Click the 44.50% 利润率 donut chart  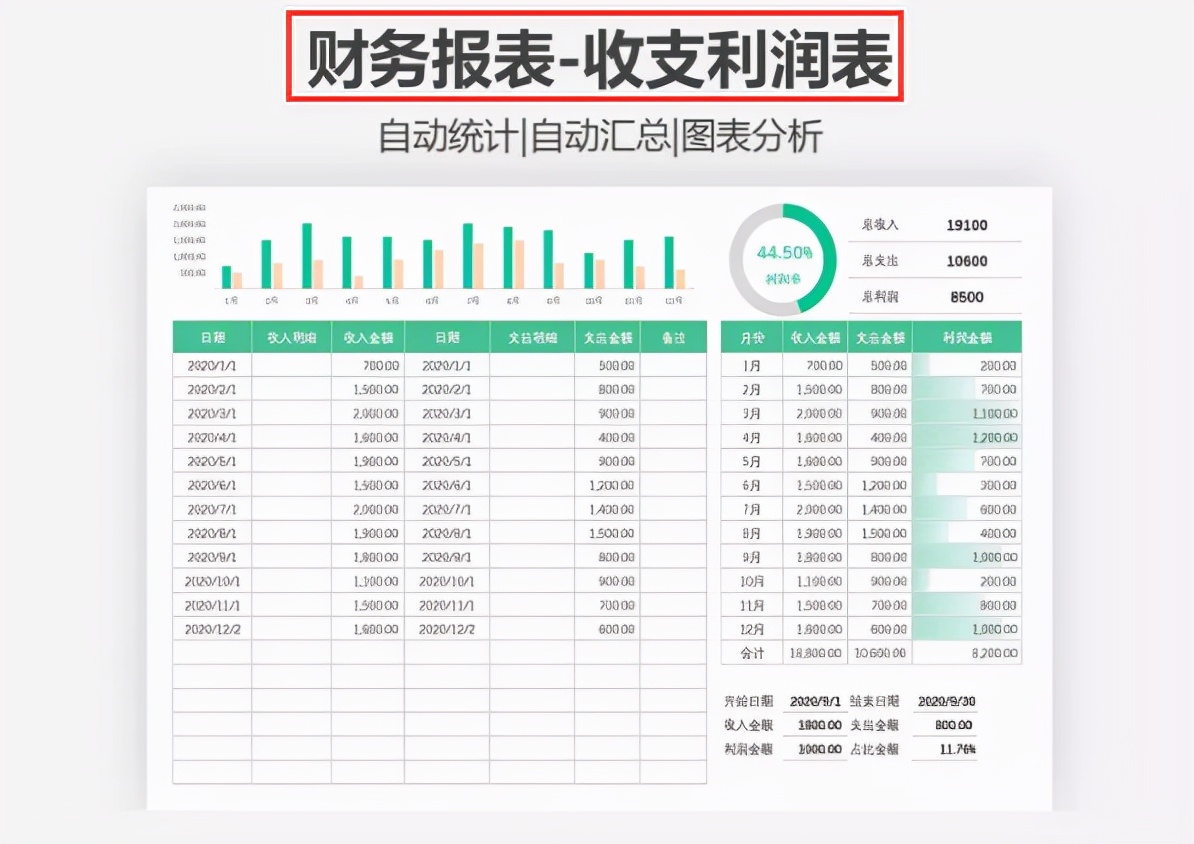[781, 258]
